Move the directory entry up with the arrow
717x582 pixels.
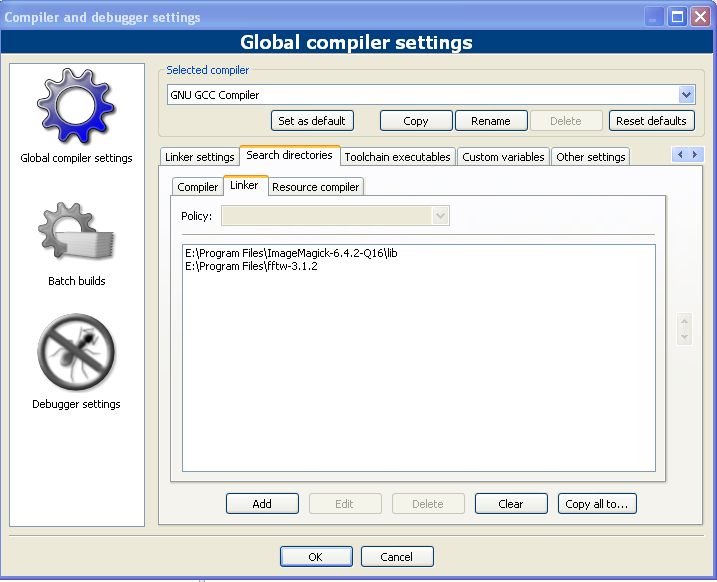click(x=685, y=321)
